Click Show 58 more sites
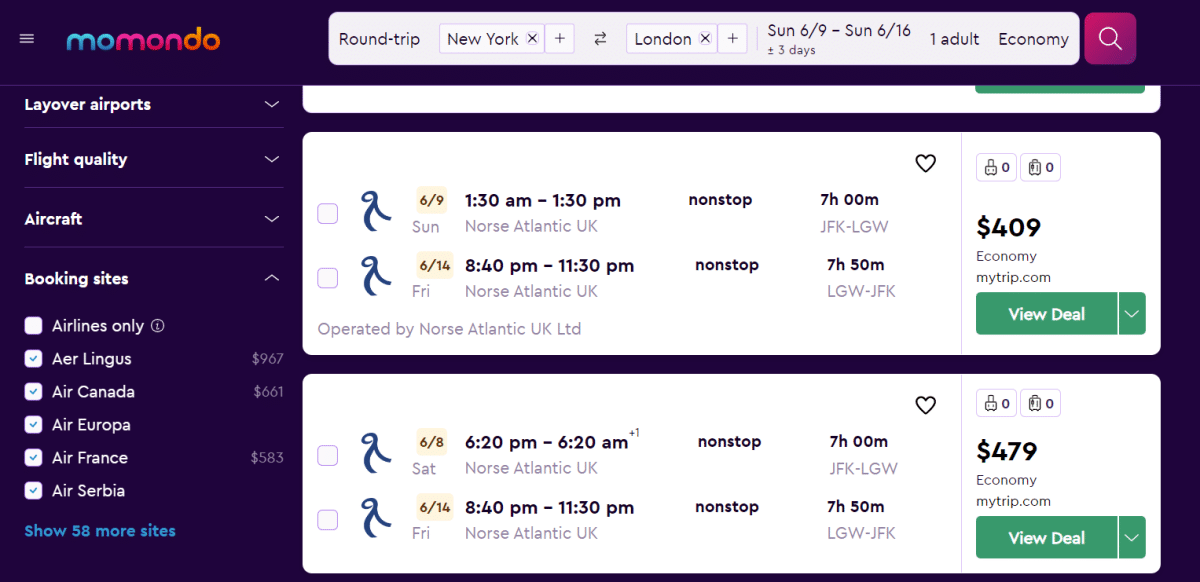 pos(100,530)
